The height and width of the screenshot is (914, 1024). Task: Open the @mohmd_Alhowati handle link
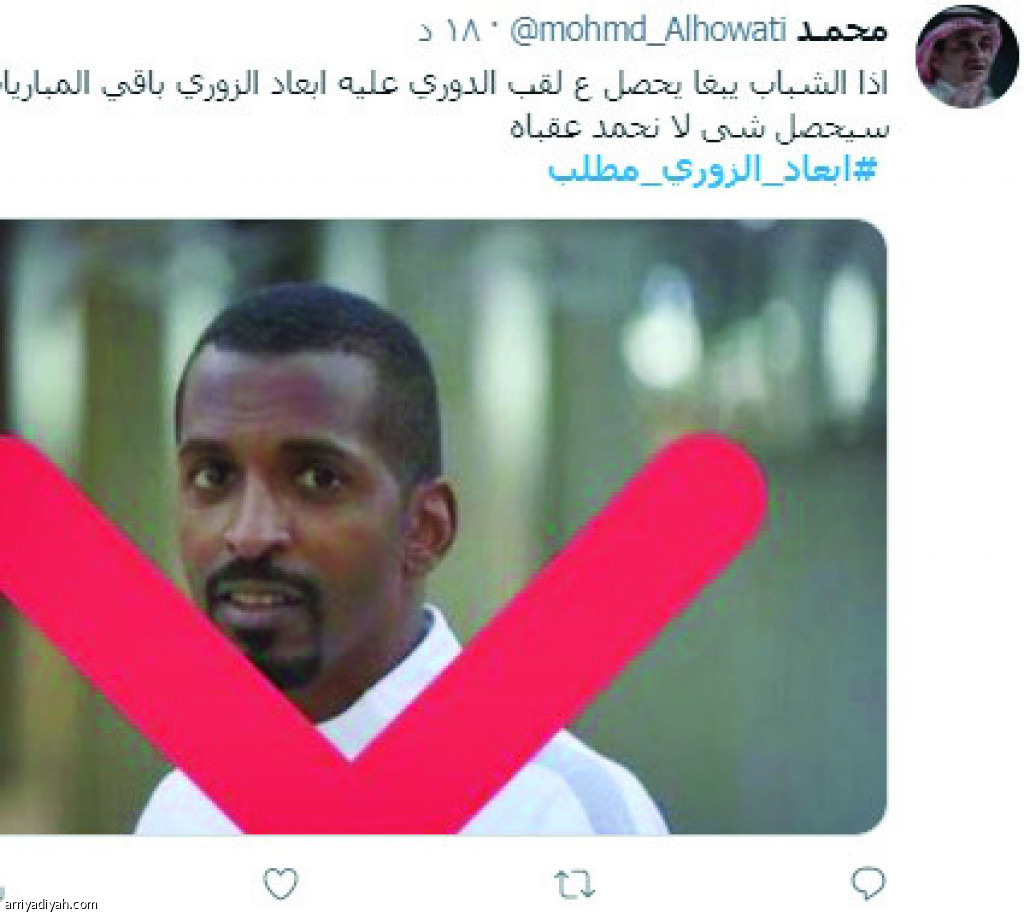pyautogui.click(x=647, y=31)
